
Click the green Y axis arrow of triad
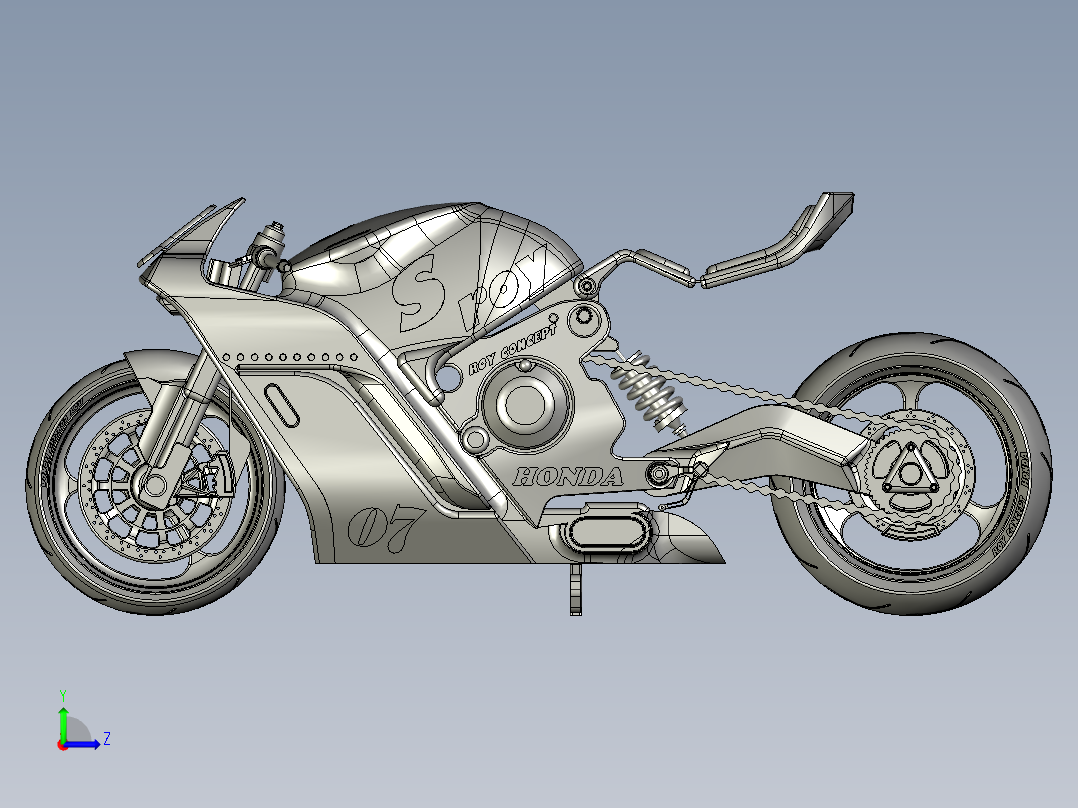tap(63, 723)
